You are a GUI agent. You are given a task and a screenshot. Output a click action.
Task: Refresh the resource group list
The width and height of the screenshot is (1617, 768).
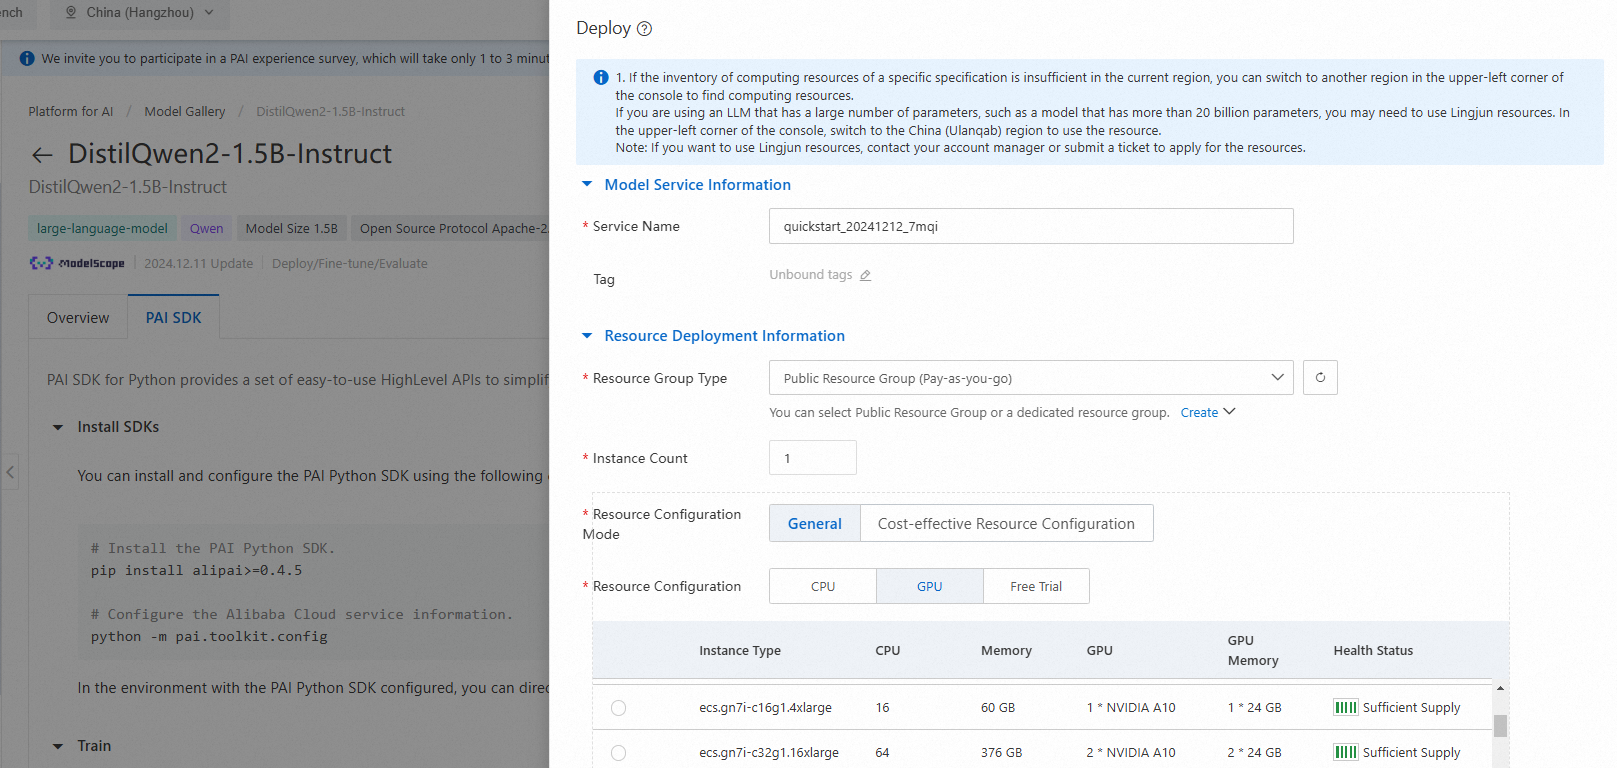click(1320, 378)
